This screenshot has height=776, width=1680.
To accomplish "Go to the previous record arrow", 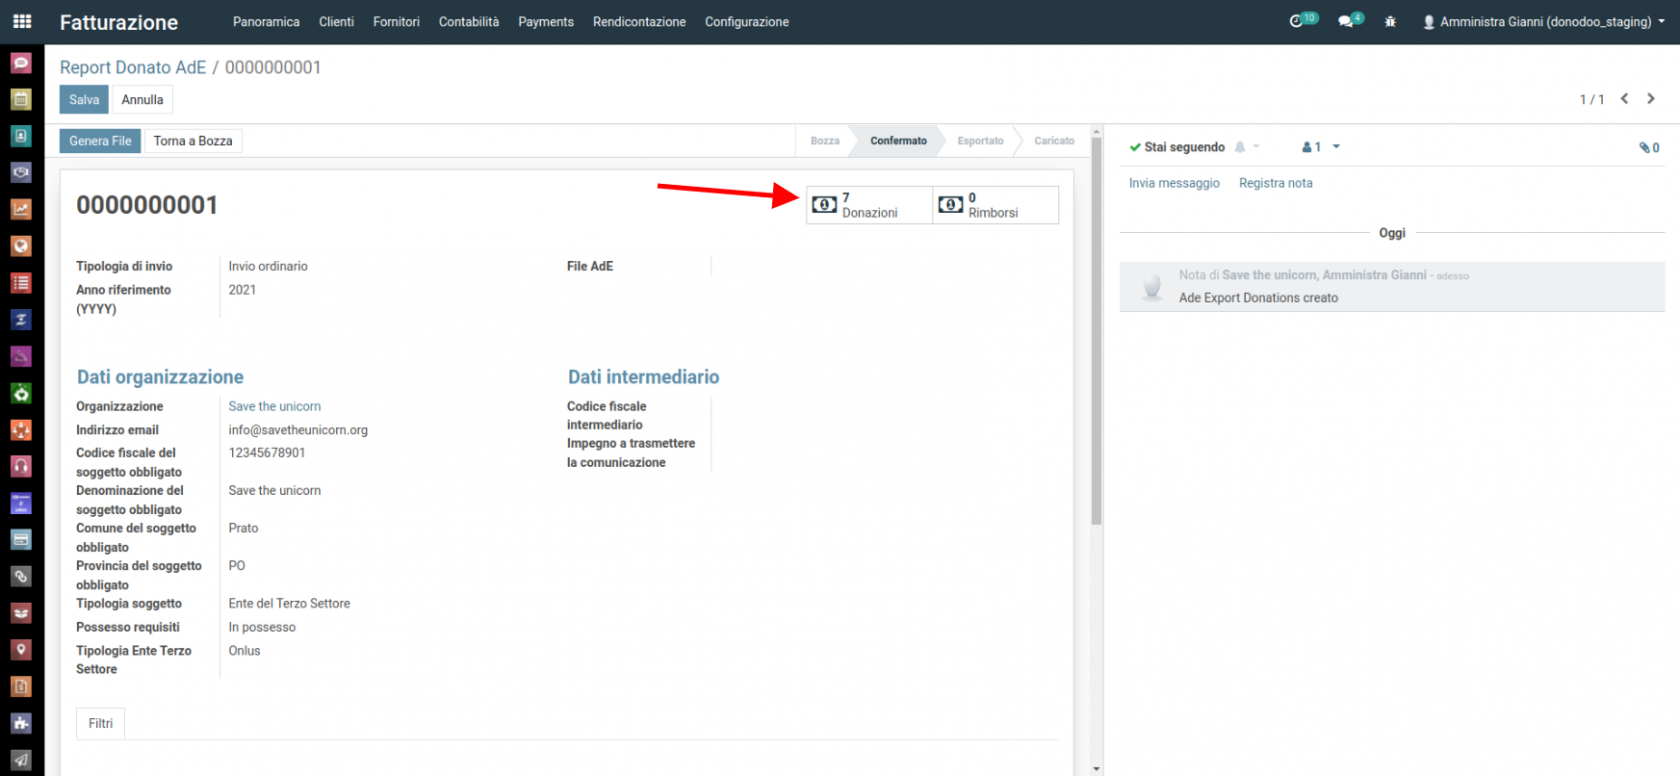I will point(1624,99).
